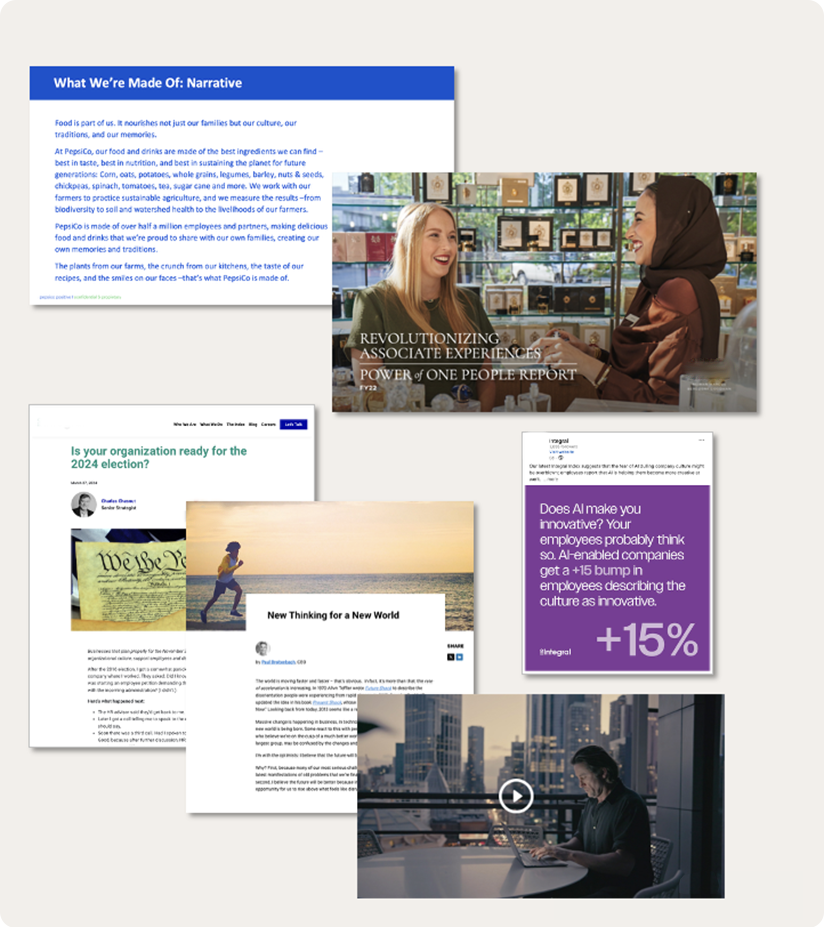
Task: Open the What We Do nav item
Action: [211, 424]
